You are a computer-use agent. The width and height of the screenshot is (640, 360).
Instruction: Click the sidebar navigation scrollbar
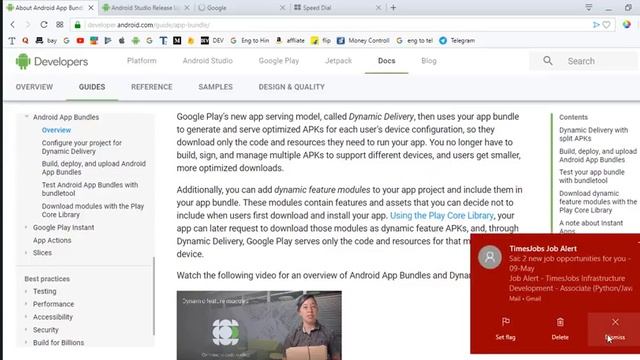(x=153, y=296)
